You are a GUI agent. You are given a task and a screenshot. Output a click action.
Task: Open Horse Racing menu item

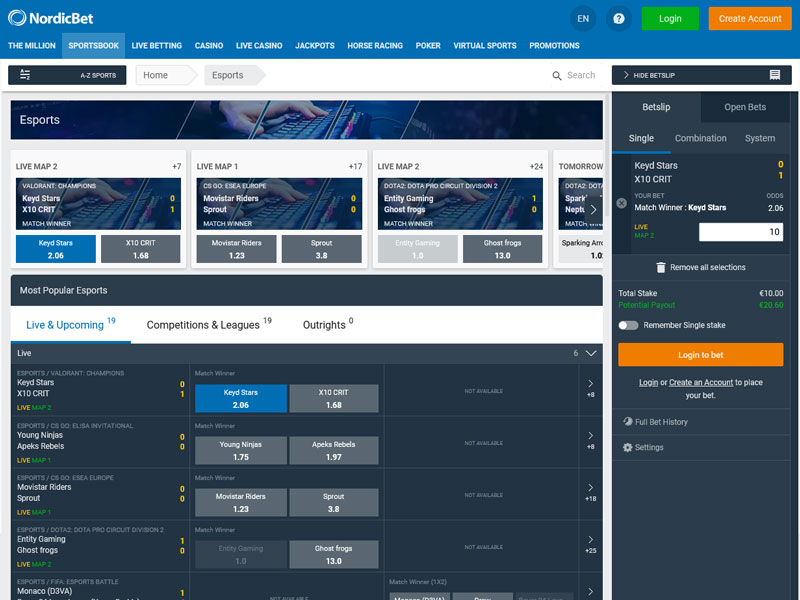(375, 45)
